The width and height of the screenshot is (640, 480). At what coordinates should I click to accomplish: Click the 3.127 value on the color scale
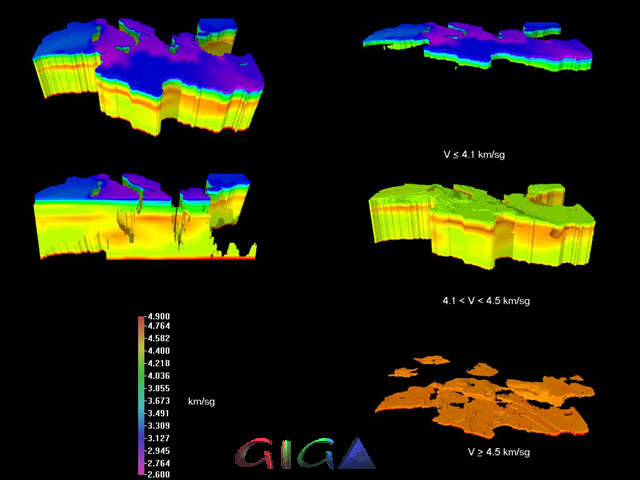(x=158, y=438)
